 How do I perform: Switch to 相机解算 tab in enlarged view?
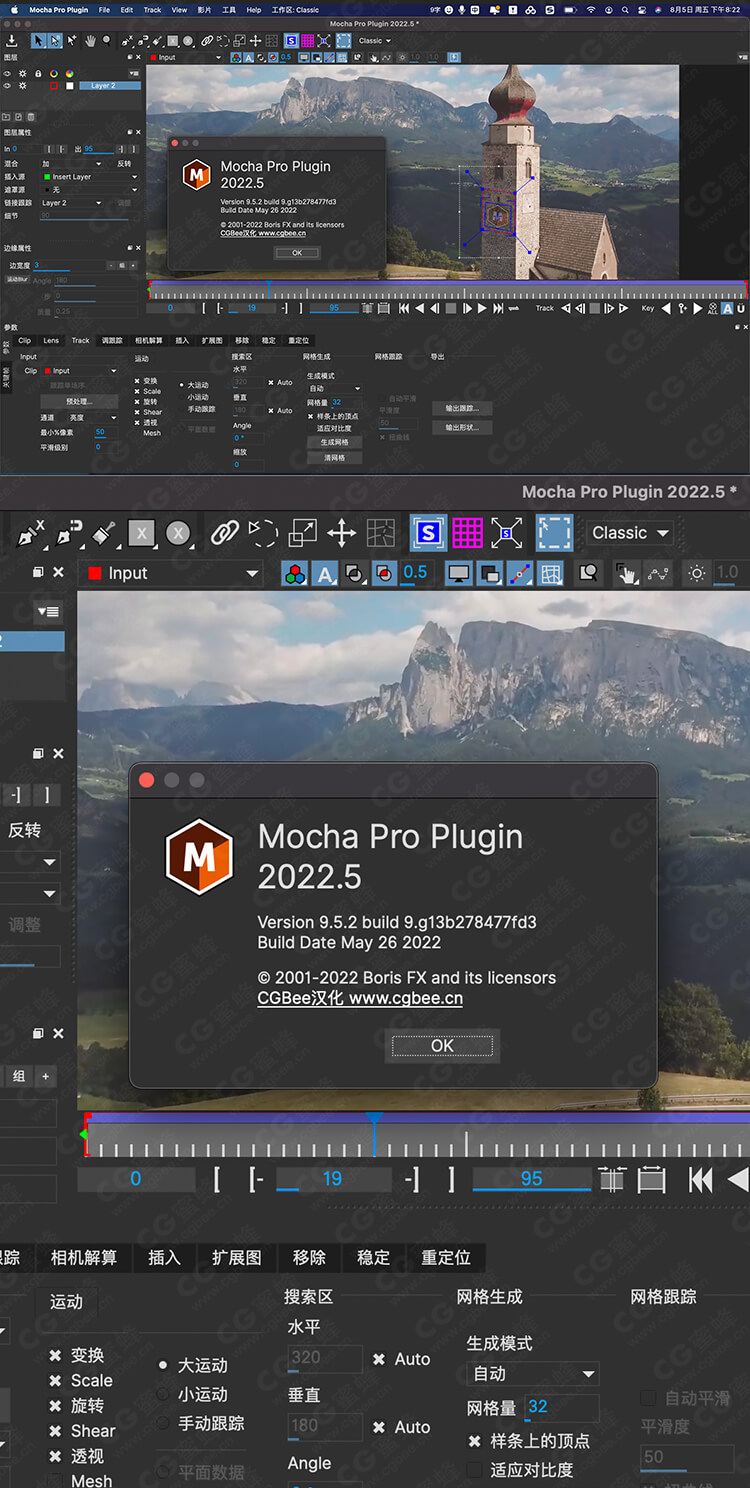click(x=84, y=1257)
